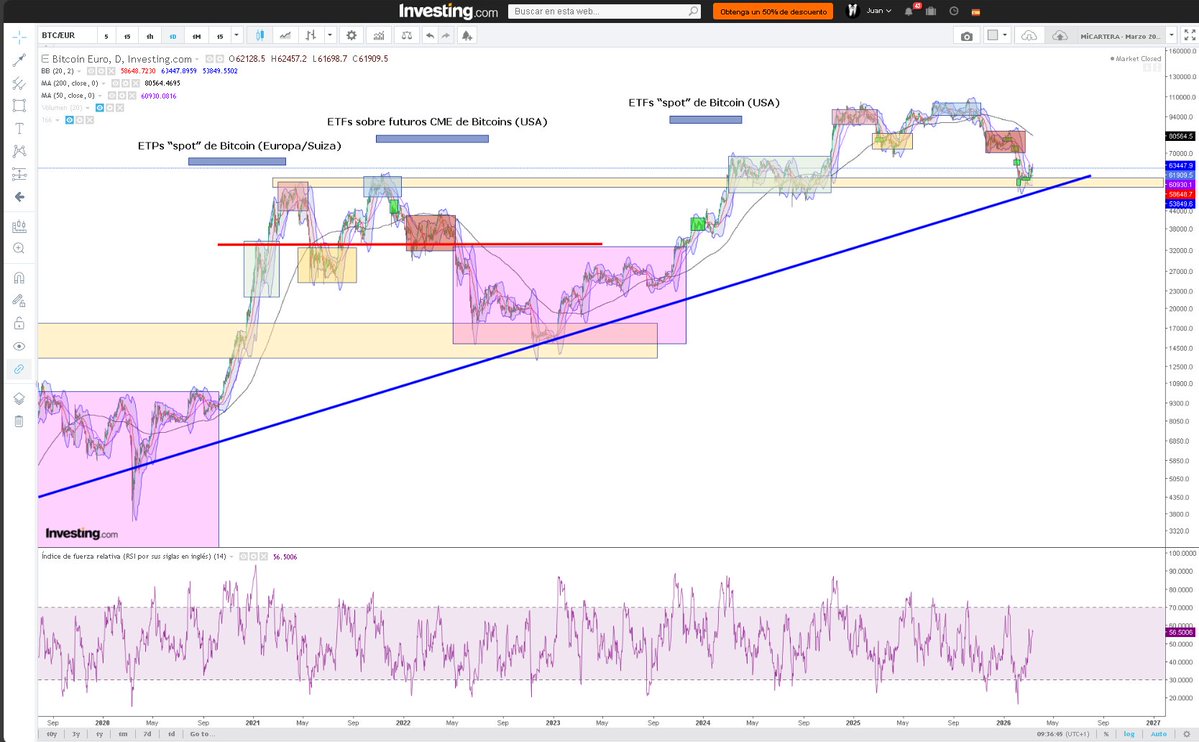Toggle visibility of all drawings with the eye icon

(x=17, y=345)
